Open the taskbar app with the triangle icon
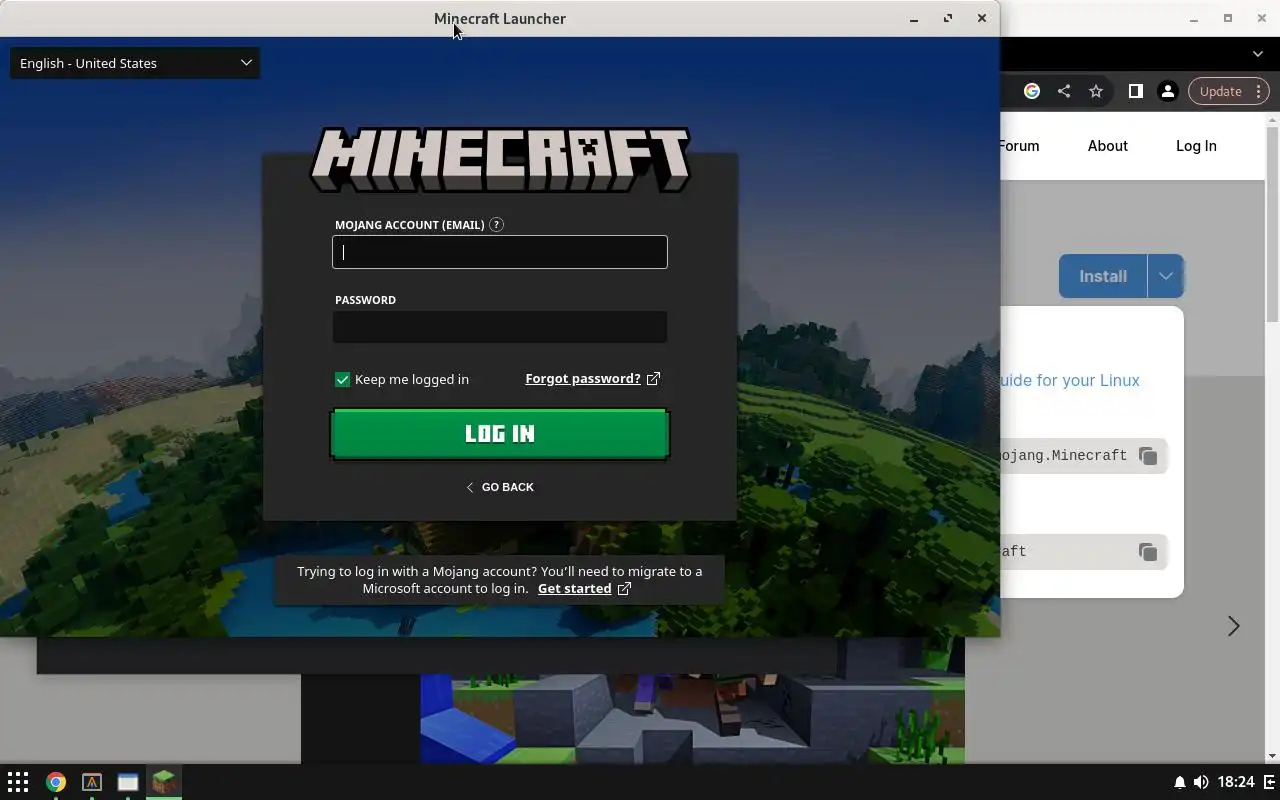 [x=92, y=782]
